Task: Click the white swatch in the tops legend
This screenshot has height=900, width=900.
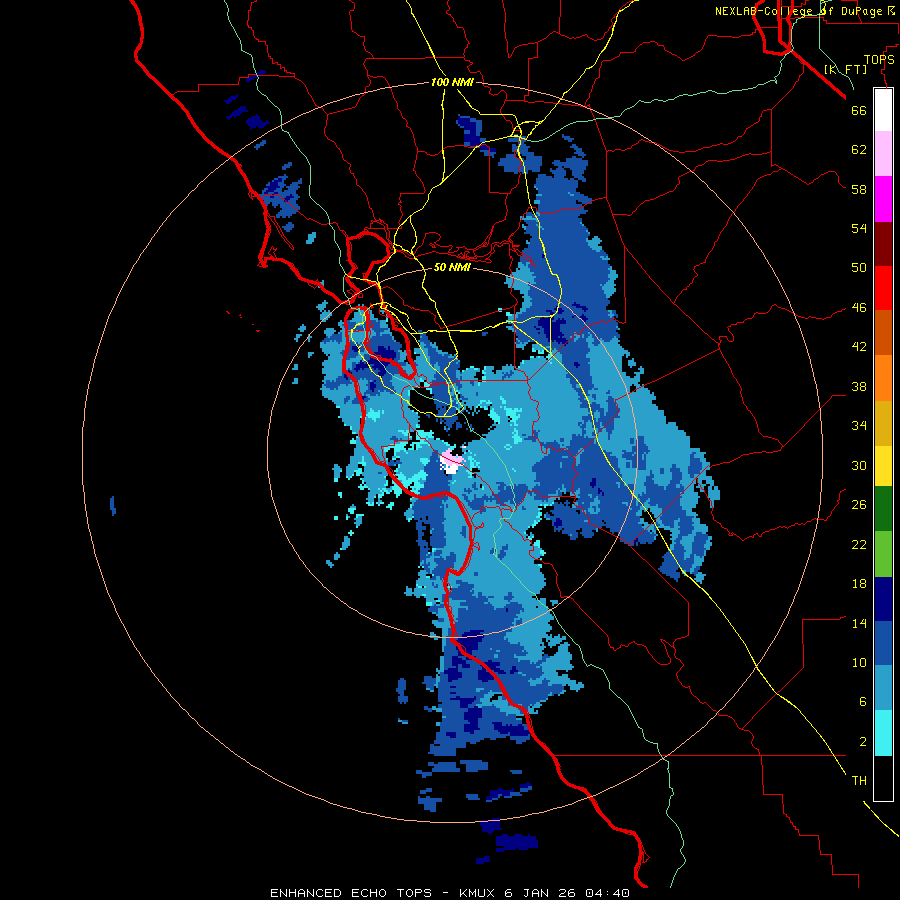Action: (883, 110)
